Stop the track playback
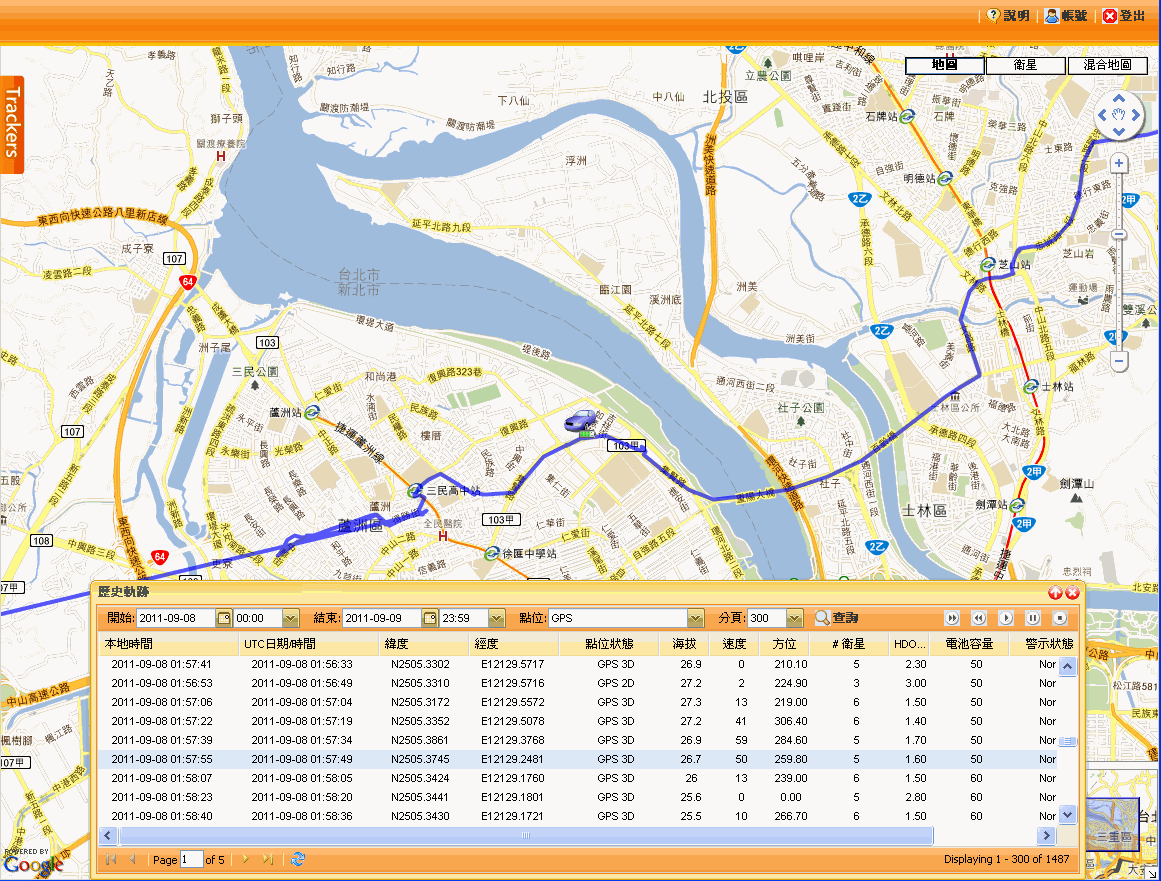 1060,618
